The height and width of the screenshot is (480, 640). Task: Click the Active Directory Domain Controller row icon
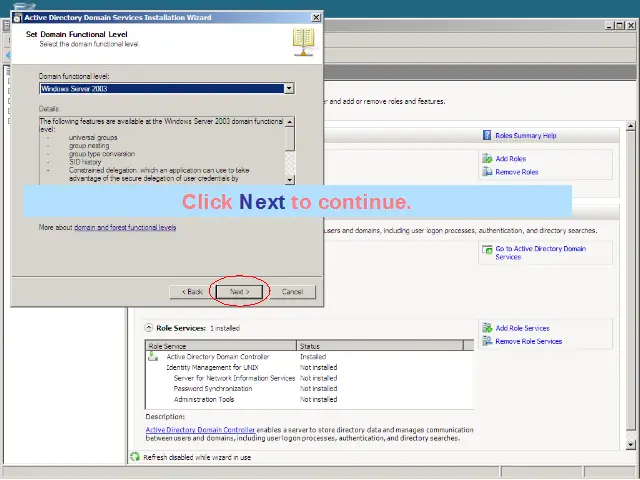pyautogui.click(x=153, y=356)
